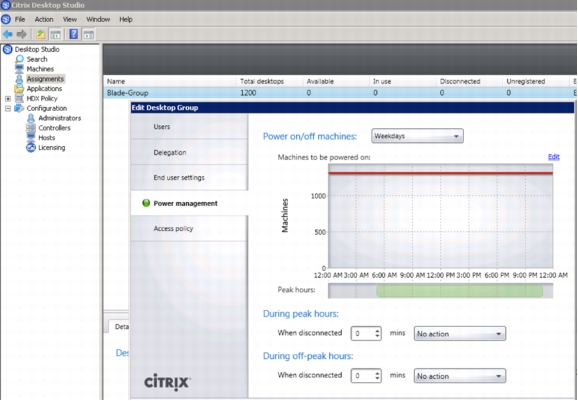Click the blue Help toolbar icon

coord(74,34)
